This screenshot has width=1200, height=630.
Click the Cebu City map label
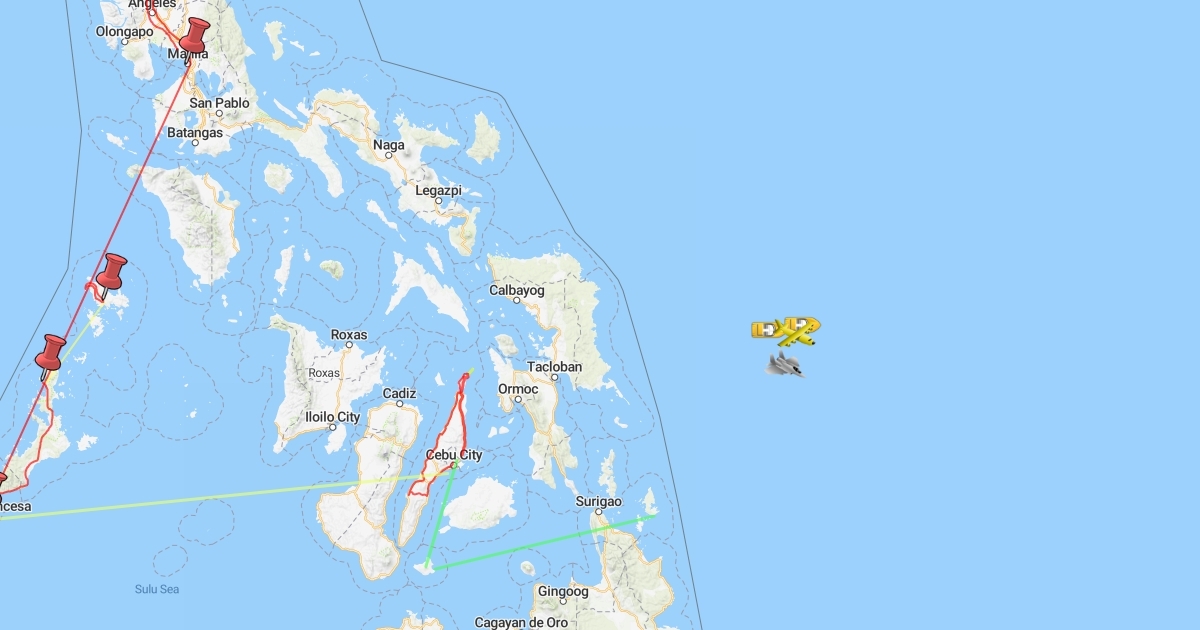(454, 455)
